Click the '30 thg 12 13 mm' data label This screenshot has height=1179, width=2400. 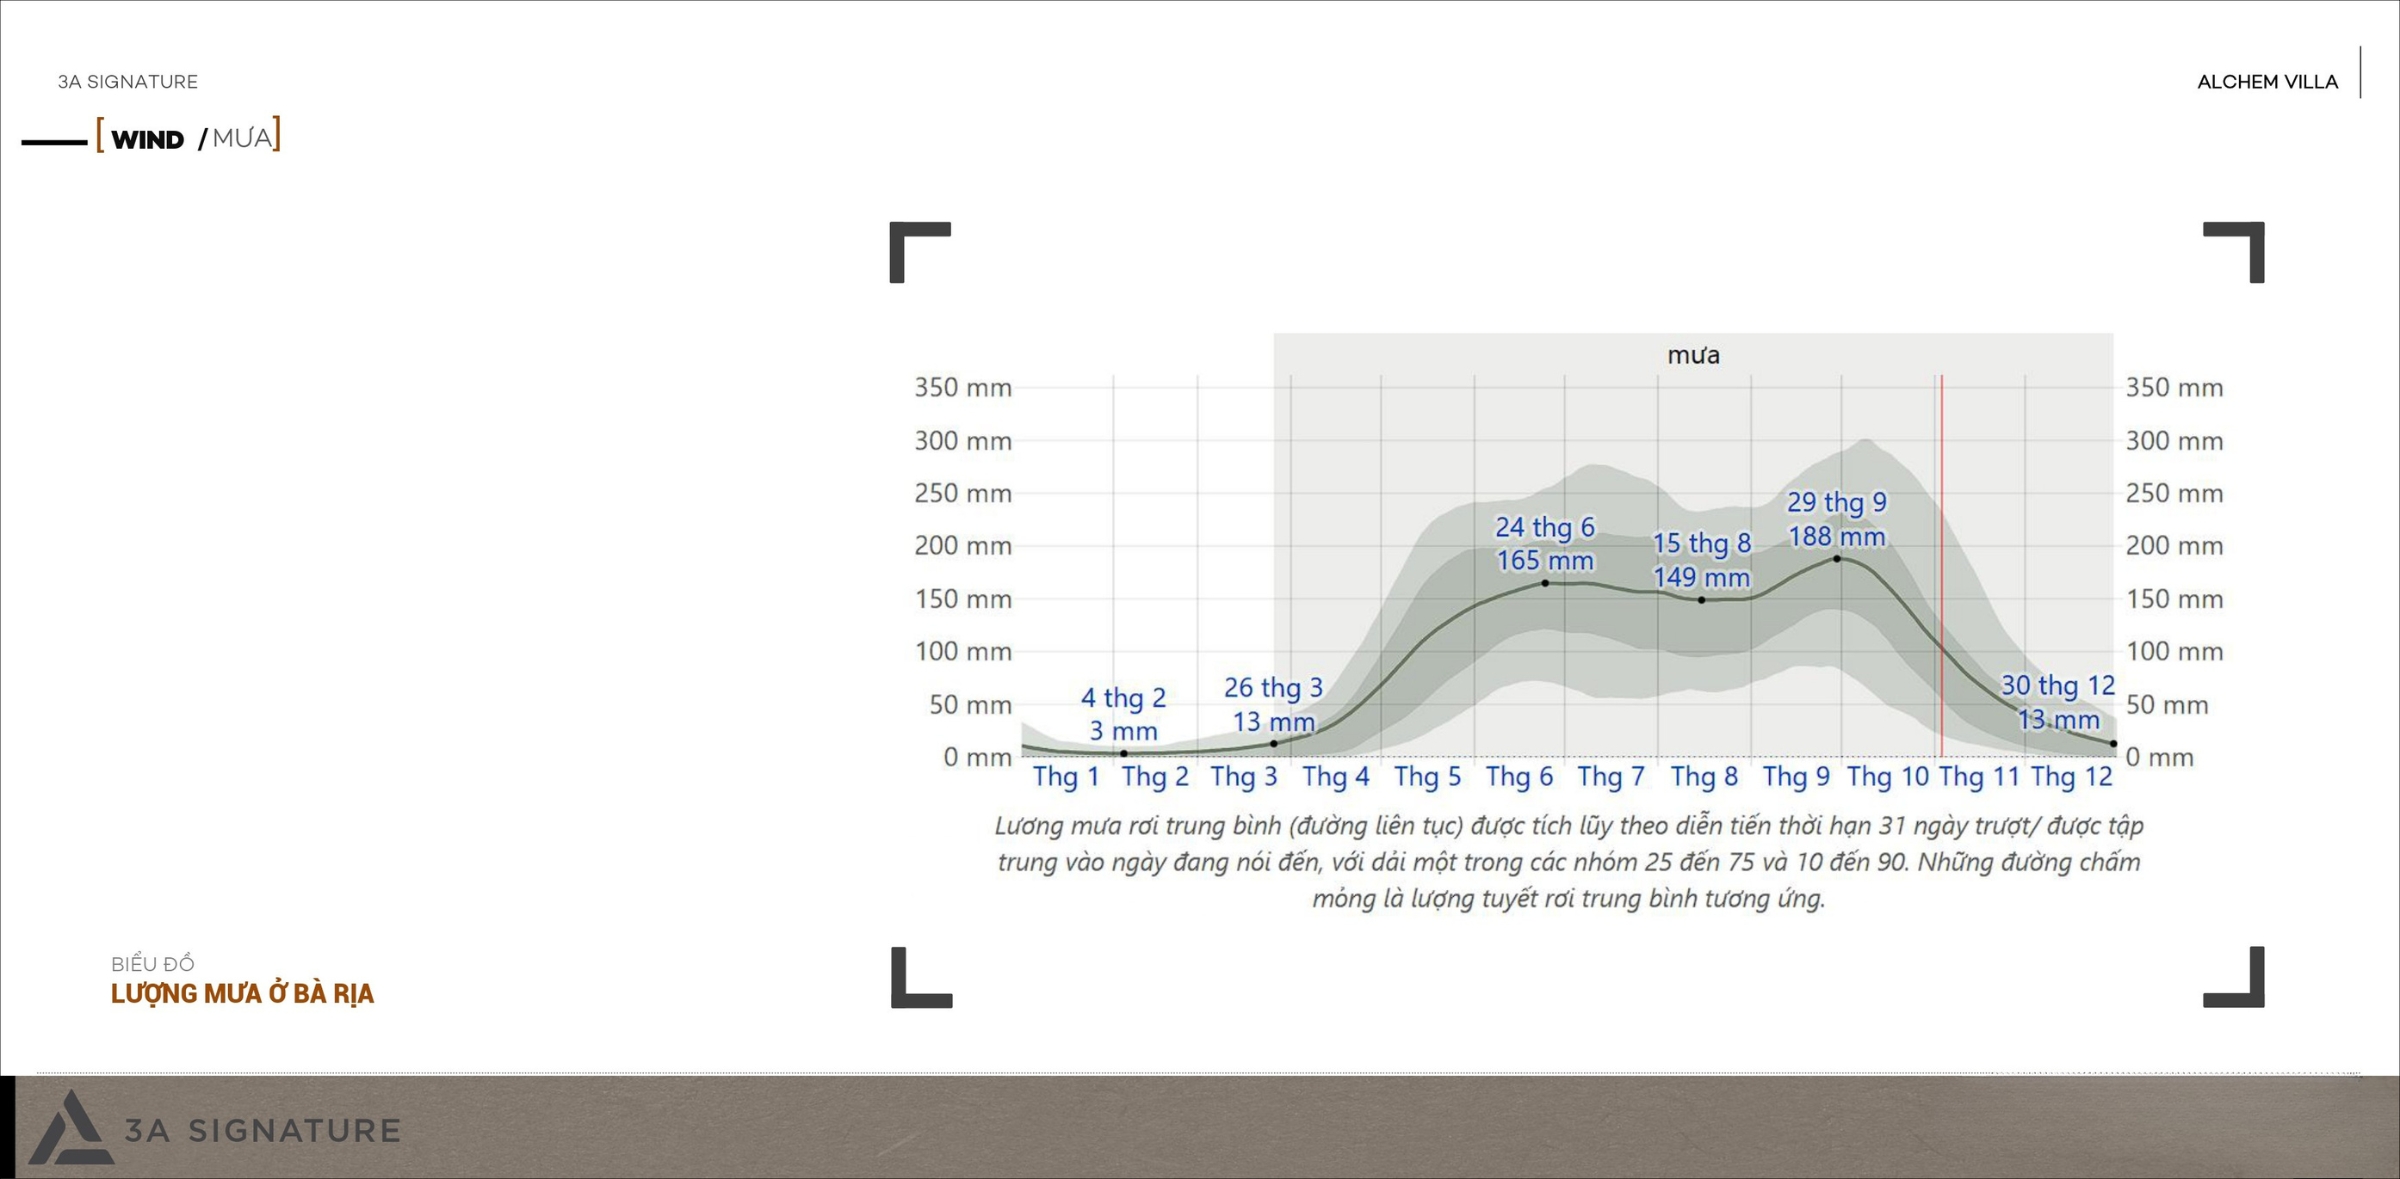2058,702
